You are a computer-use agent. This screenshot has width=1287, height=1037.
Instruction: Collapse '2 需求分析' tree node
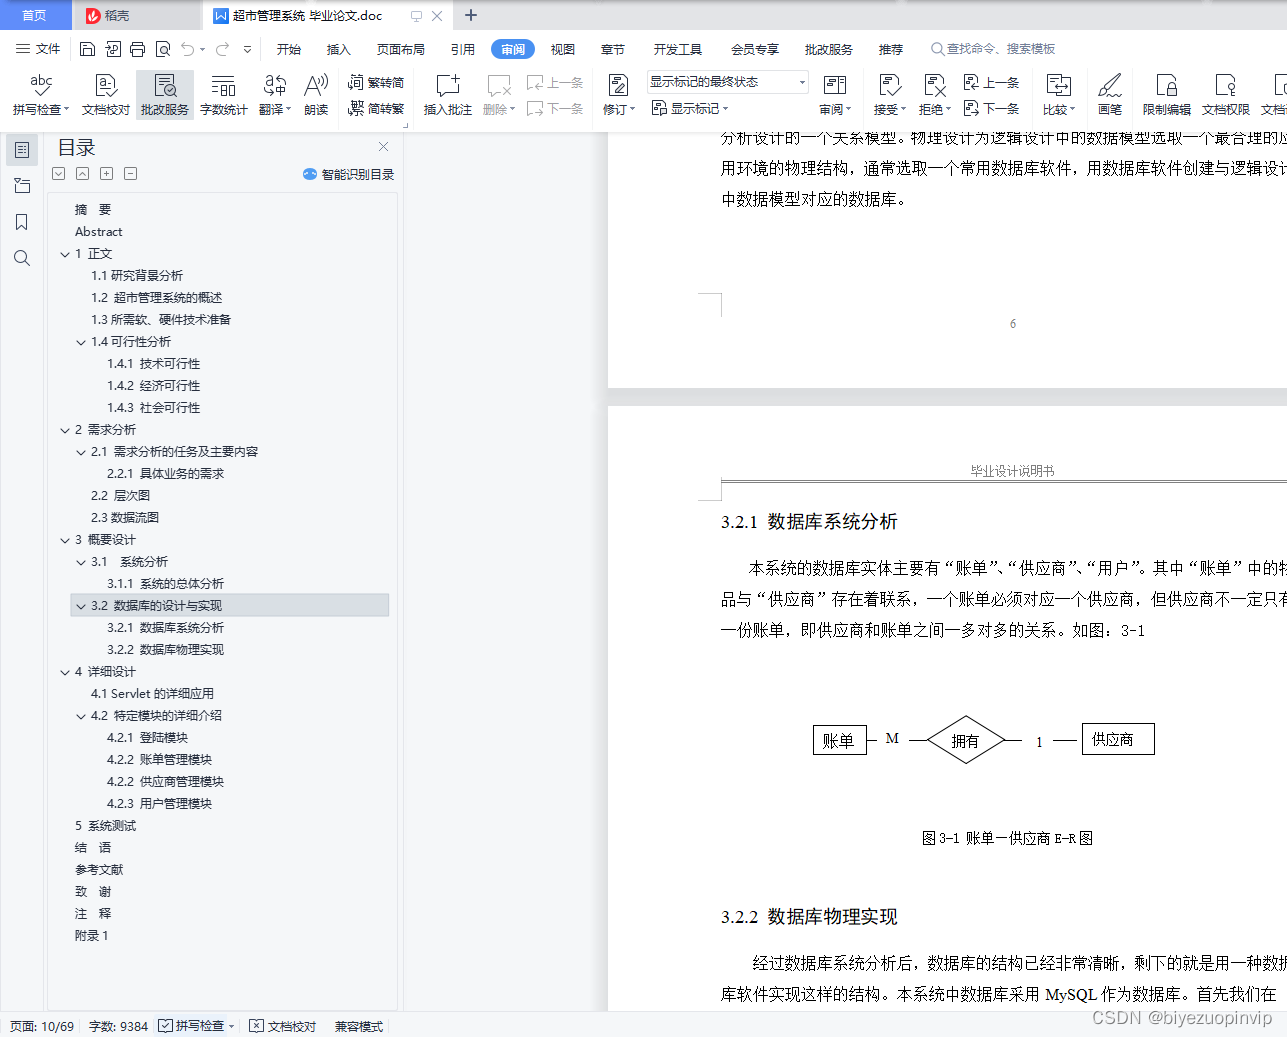65,430
